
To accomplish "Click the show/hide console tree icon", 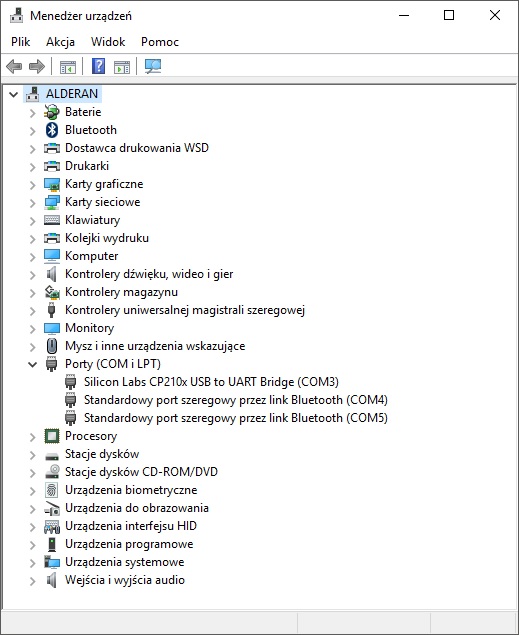I will [x=68, y=67].
